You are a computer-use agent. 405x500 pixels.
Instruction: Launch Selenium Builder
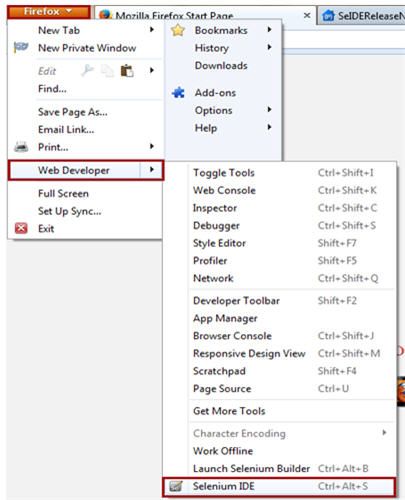click(x=280, y=469)
